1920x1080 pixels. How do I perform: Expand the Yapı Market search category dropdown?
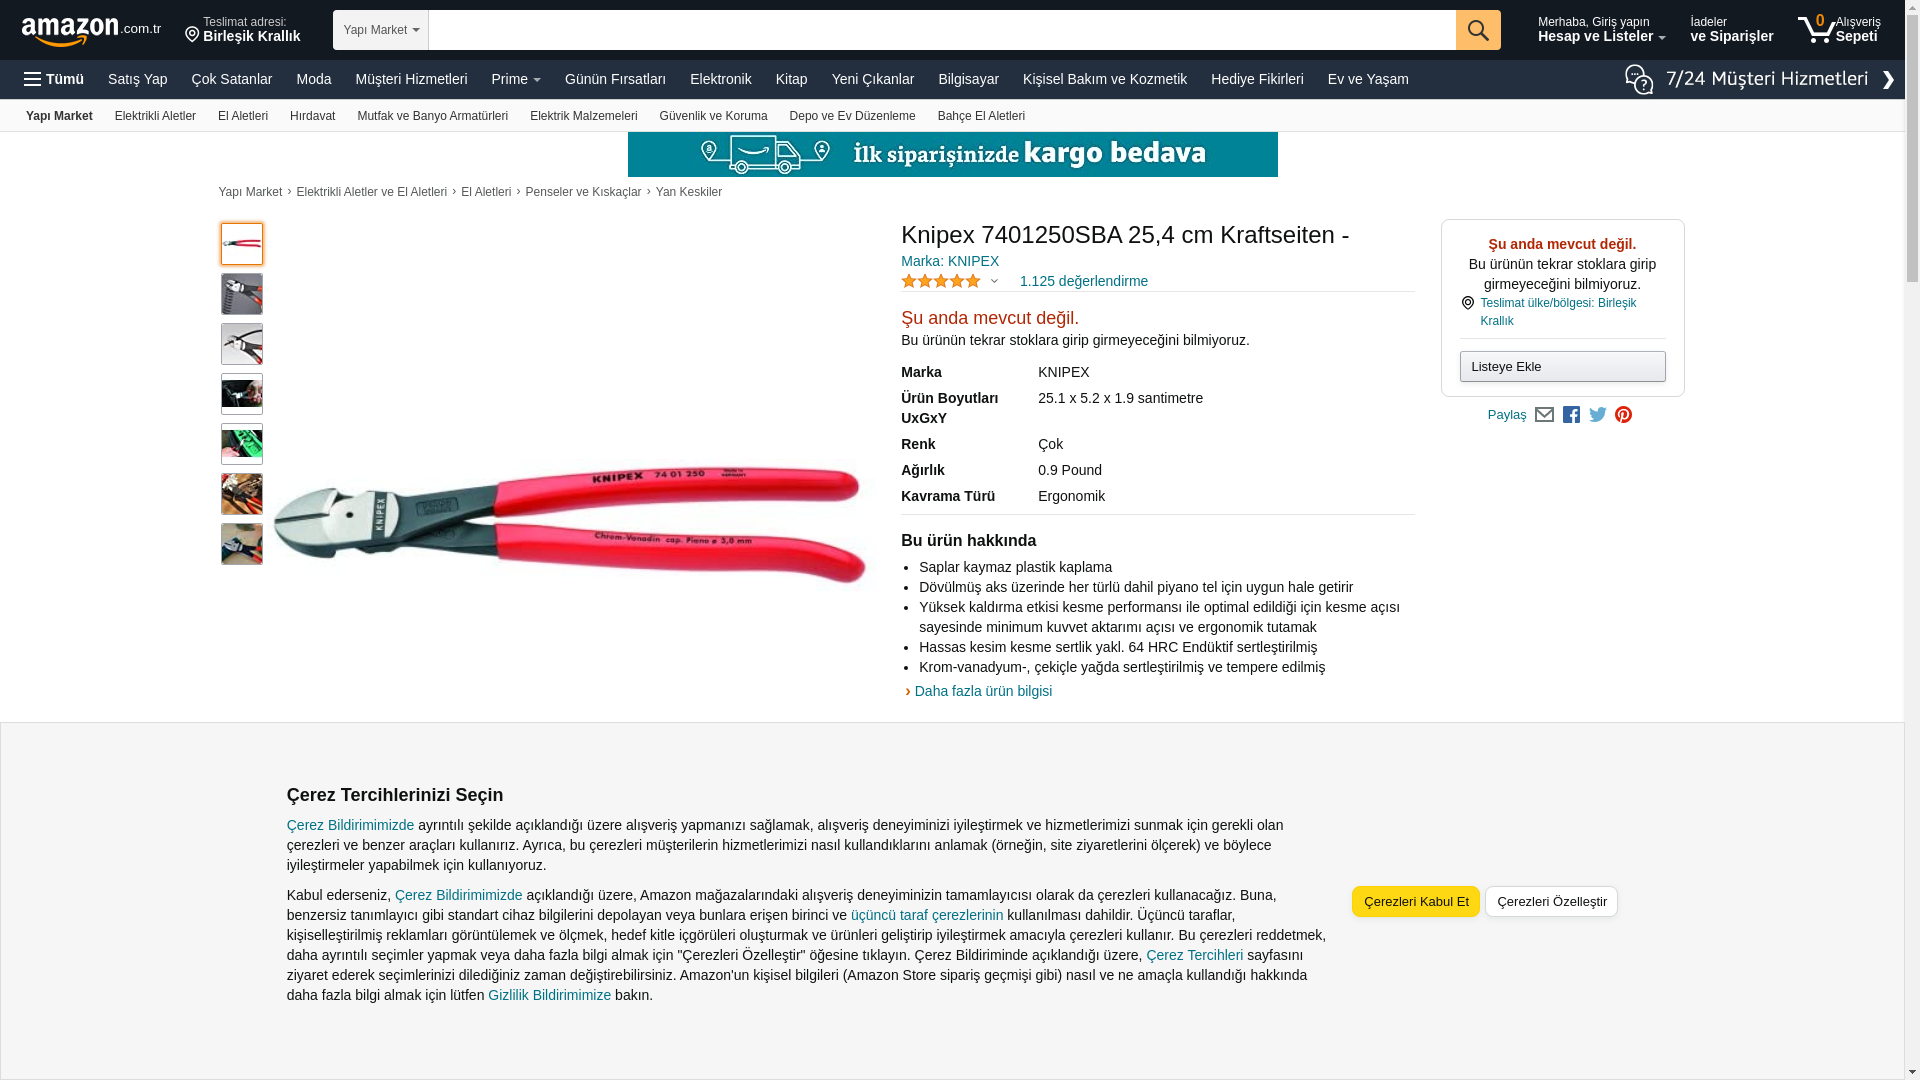[x=381, y=30]
